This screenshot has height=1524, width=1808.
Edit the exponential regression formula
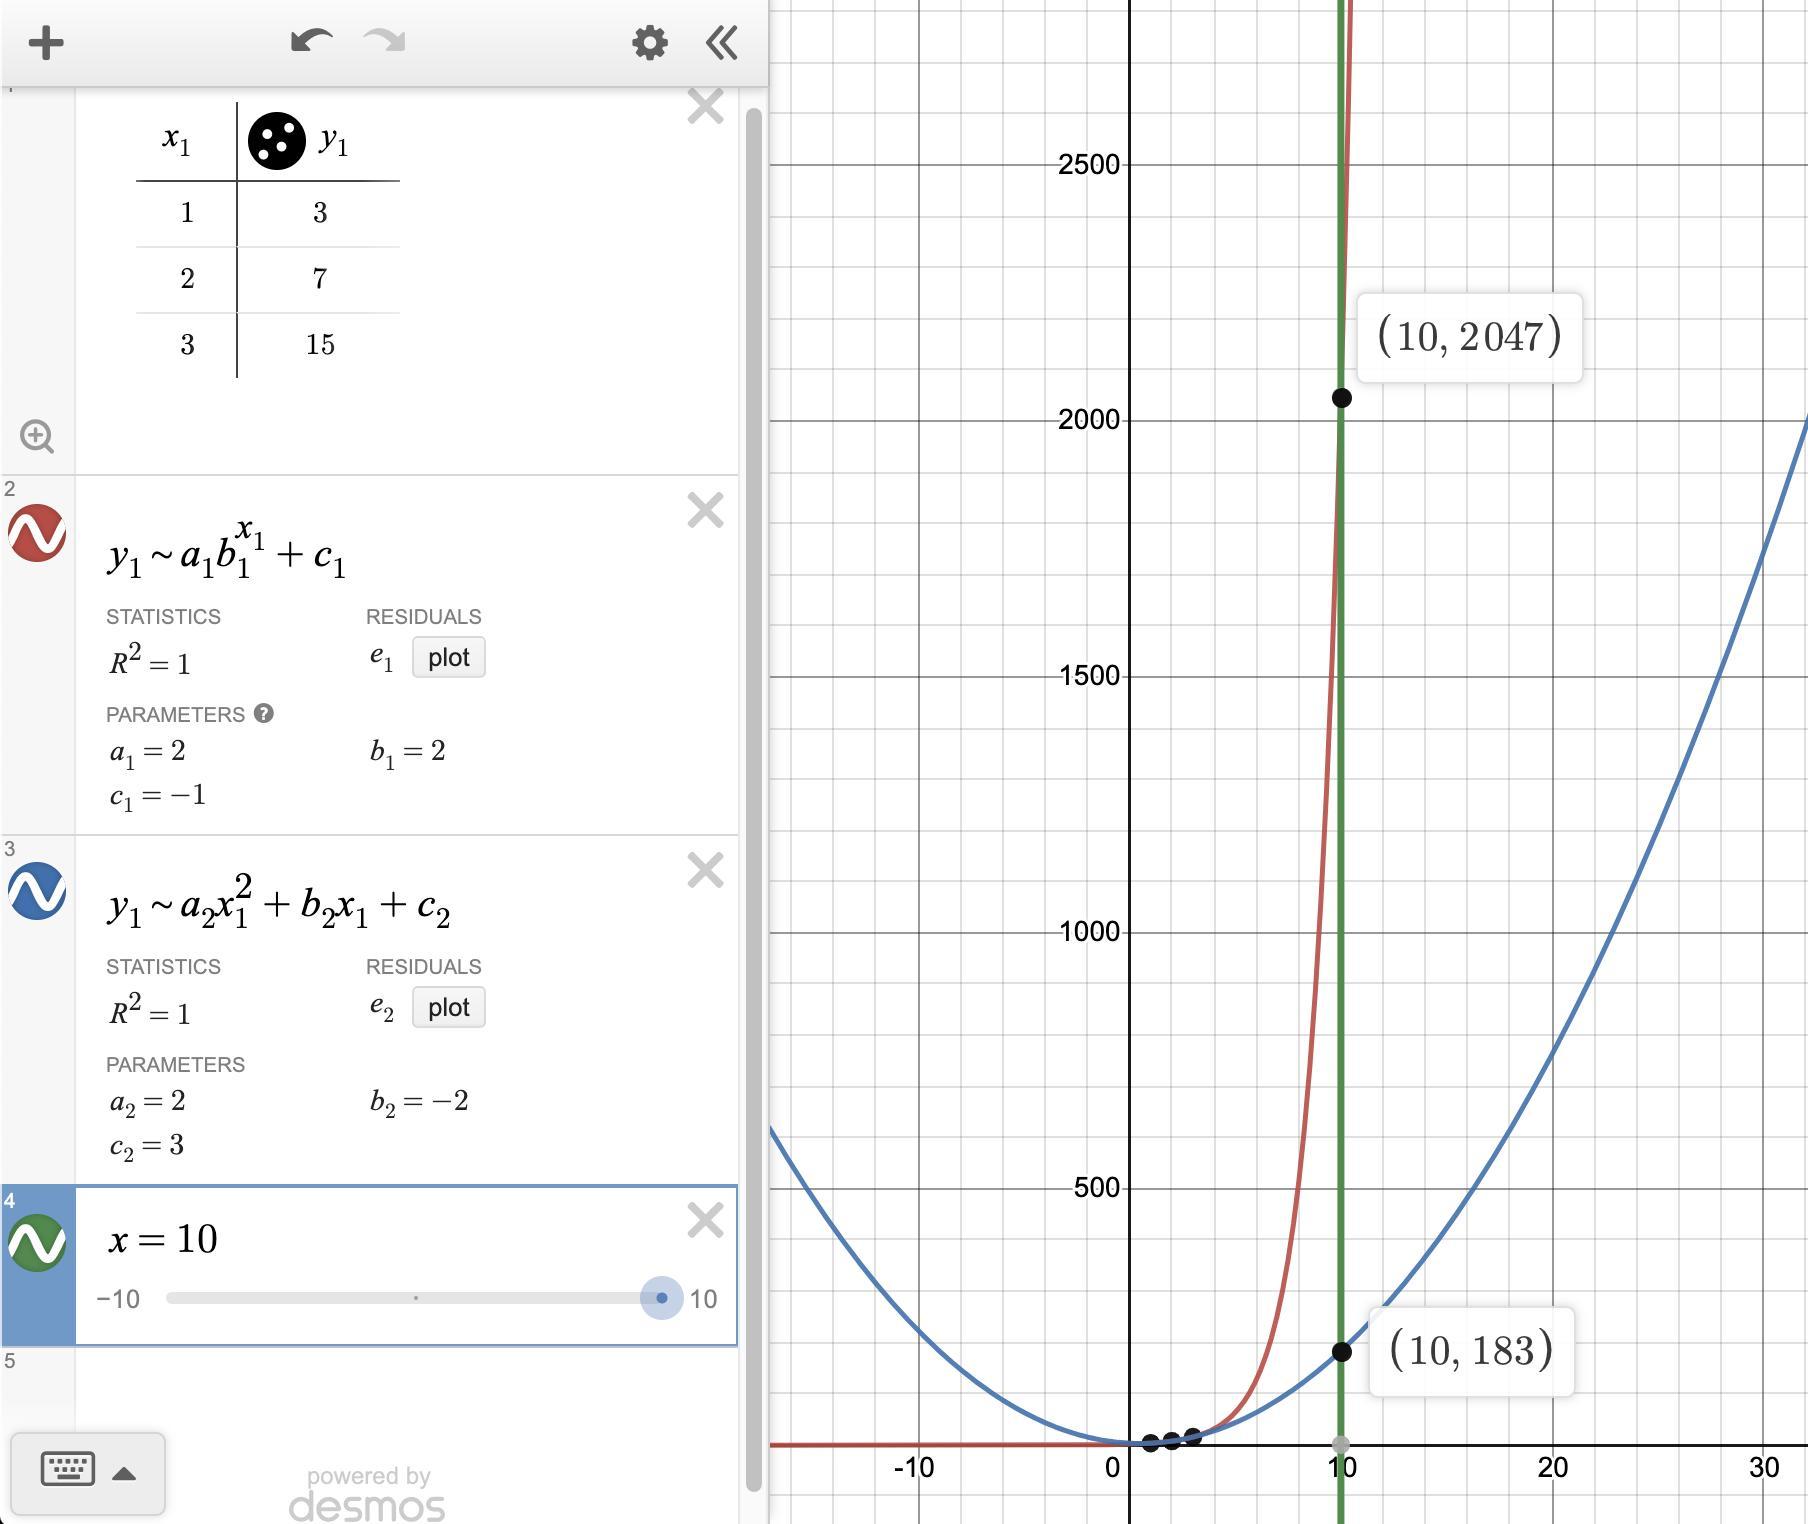click(227, 549)
